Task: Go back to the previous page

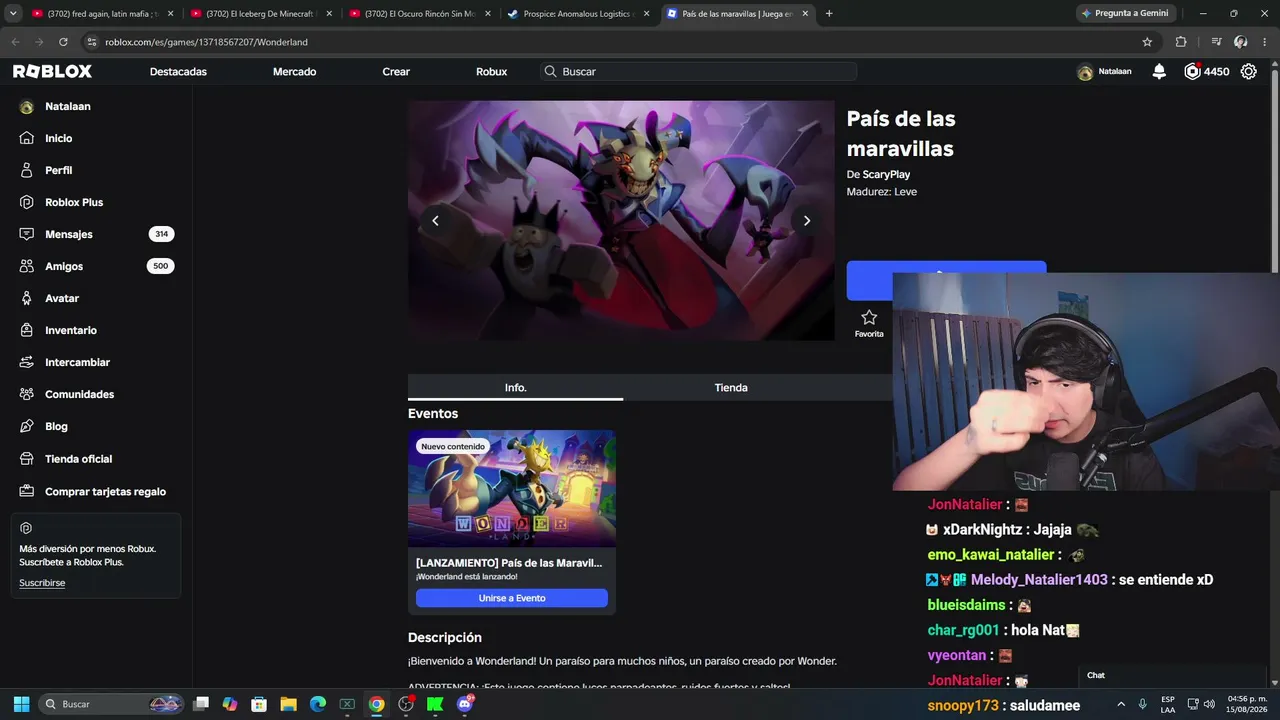Action: [15, 42]
